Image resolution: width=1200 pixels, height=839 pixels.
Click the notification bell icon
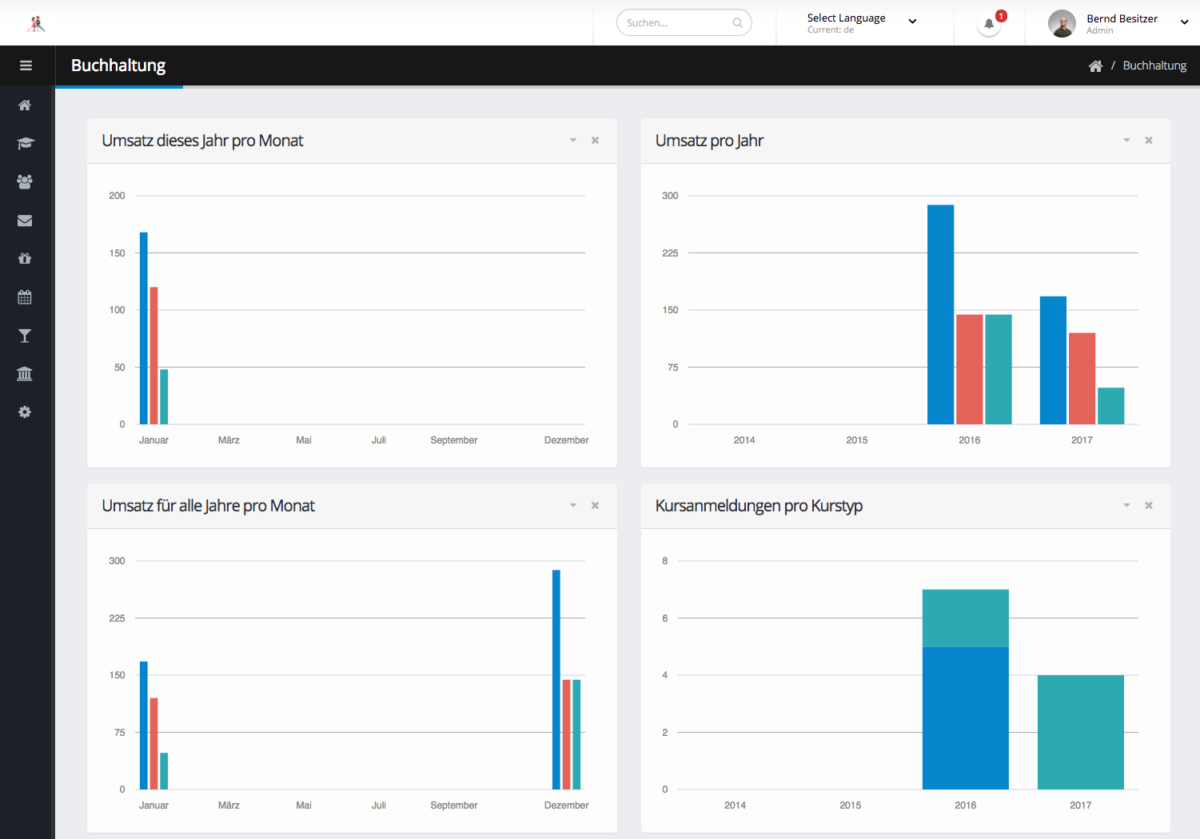989,23
